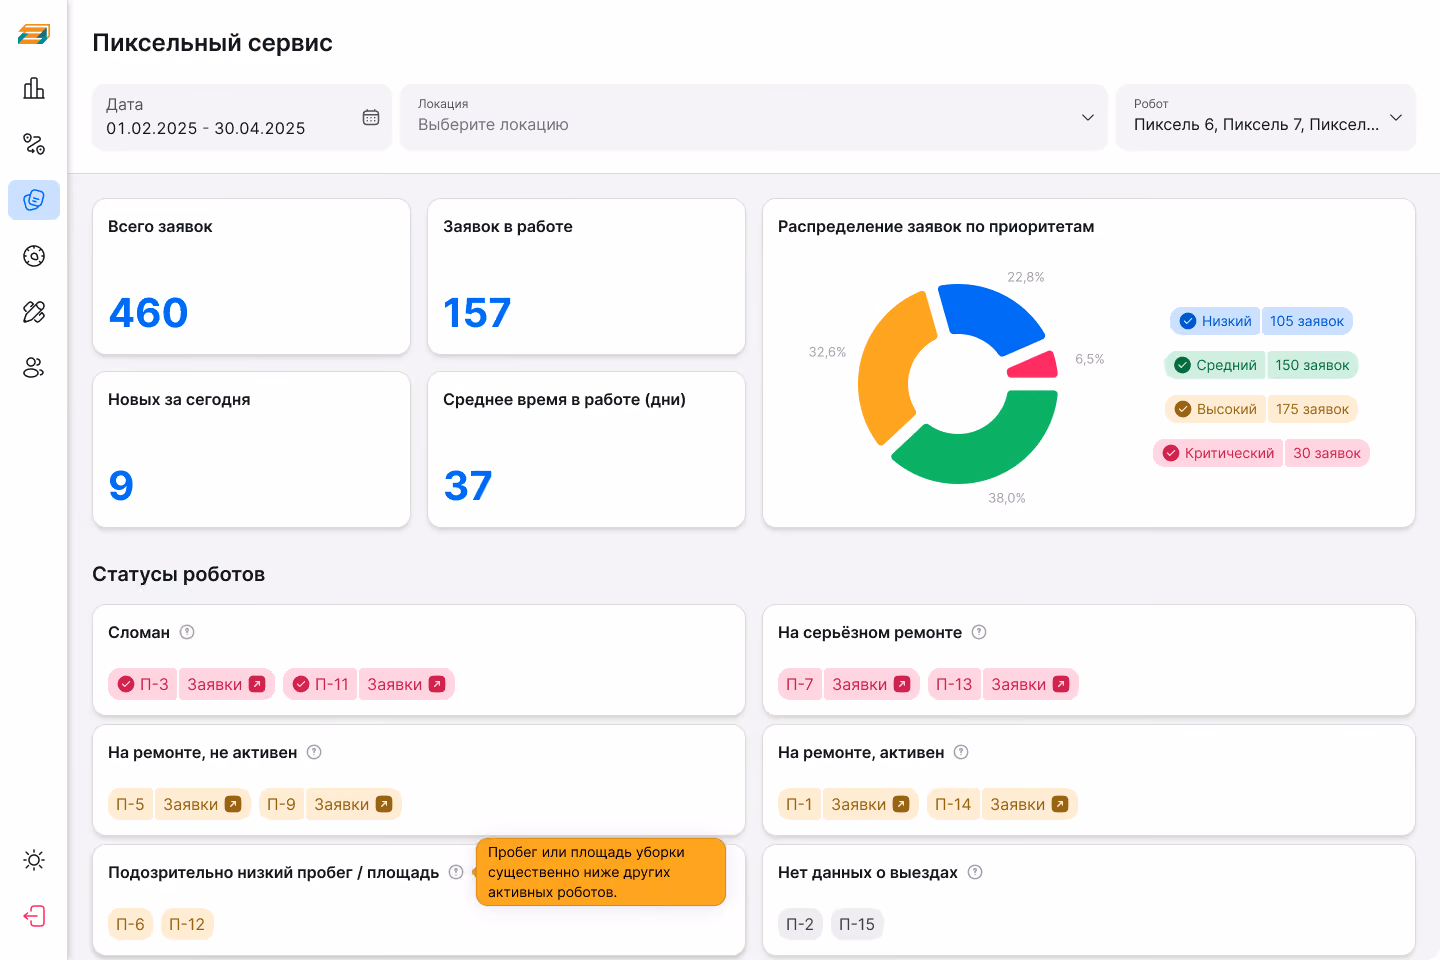
Task: Click the Всего заявок value 460
Action: (x=148, y=313)
